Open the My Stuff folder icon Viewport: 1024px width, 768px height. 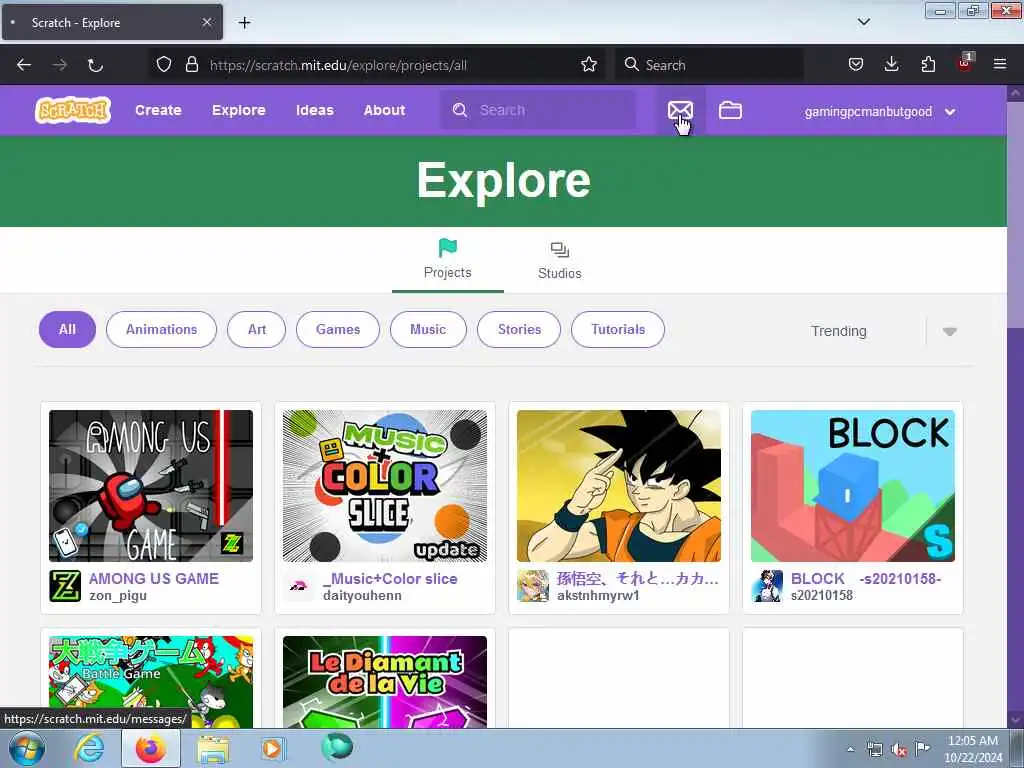point(730,110)
